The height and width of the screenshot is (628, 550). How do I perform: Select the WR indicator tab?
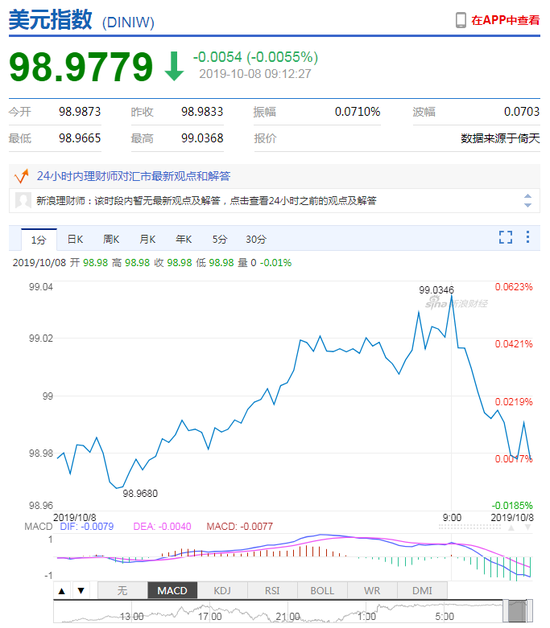coord(372,590)
